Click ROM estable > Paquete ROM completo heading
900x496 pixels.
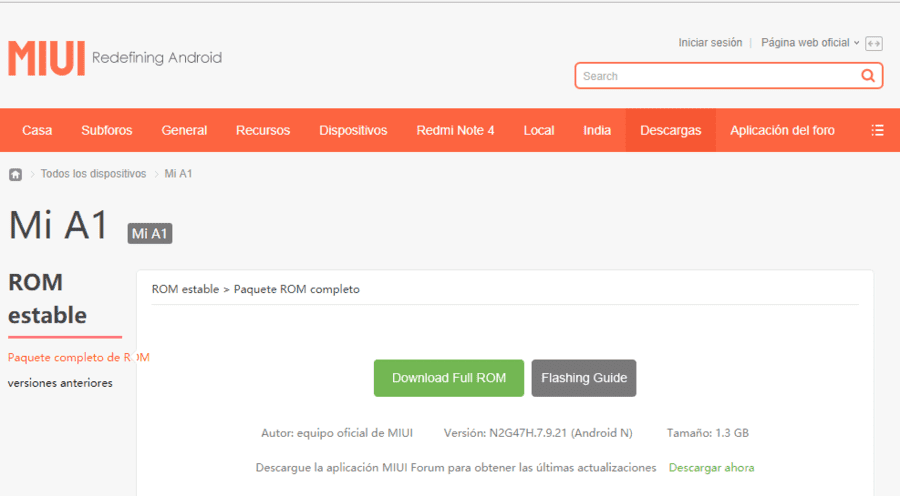click(255, 289)
